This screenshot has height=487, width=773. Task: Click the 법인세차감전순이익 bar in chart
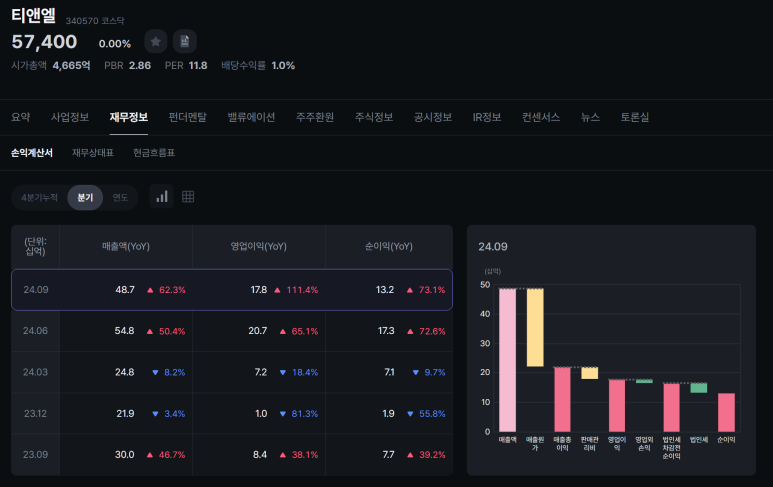[x=671, y=408]
